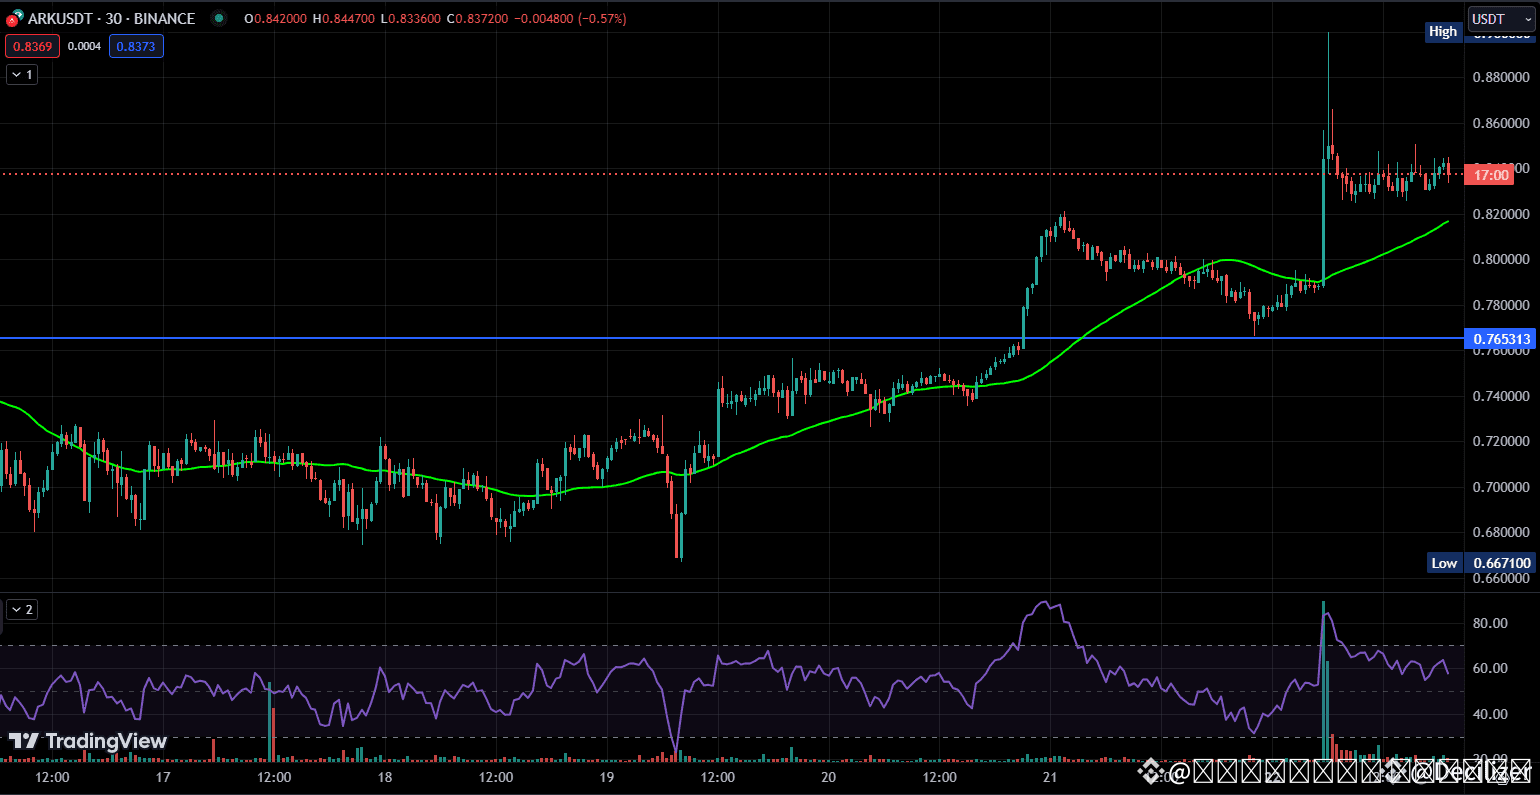Click the 0.0004 spread value
The height and width of the screenshot is (795, 1540).
click(x=84, y=45)
